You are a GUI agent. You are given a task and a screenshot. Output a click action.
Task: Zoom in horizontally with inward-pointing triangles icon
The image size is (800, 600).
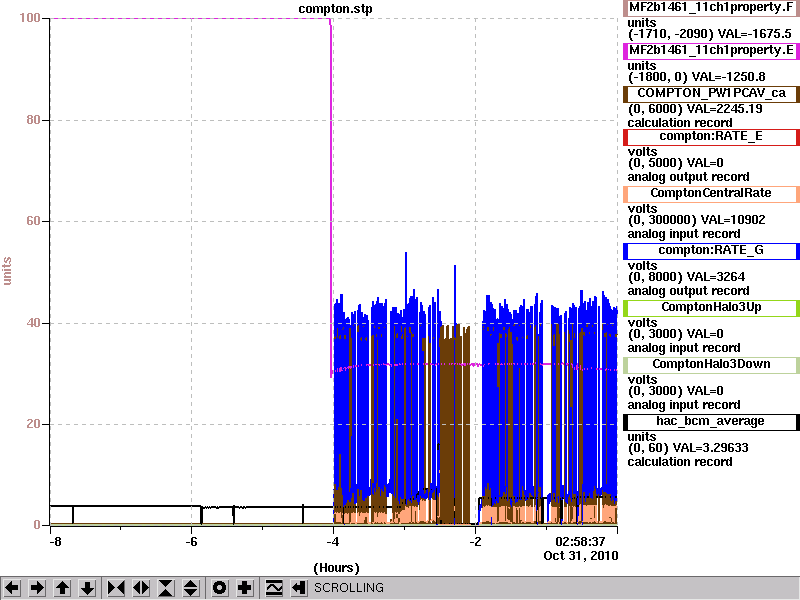point(116,588)
